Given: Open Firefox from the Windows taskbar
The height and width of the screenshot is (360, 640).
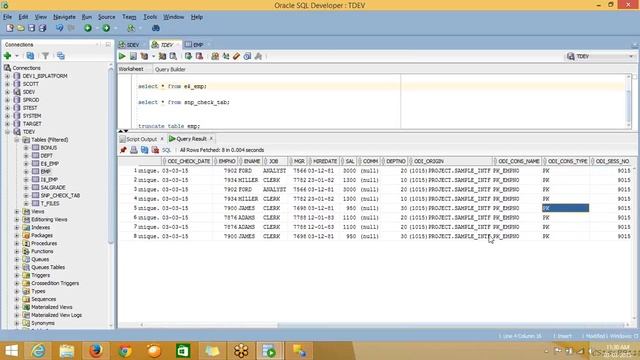Looking at the screenshot, I should point(96,351).
